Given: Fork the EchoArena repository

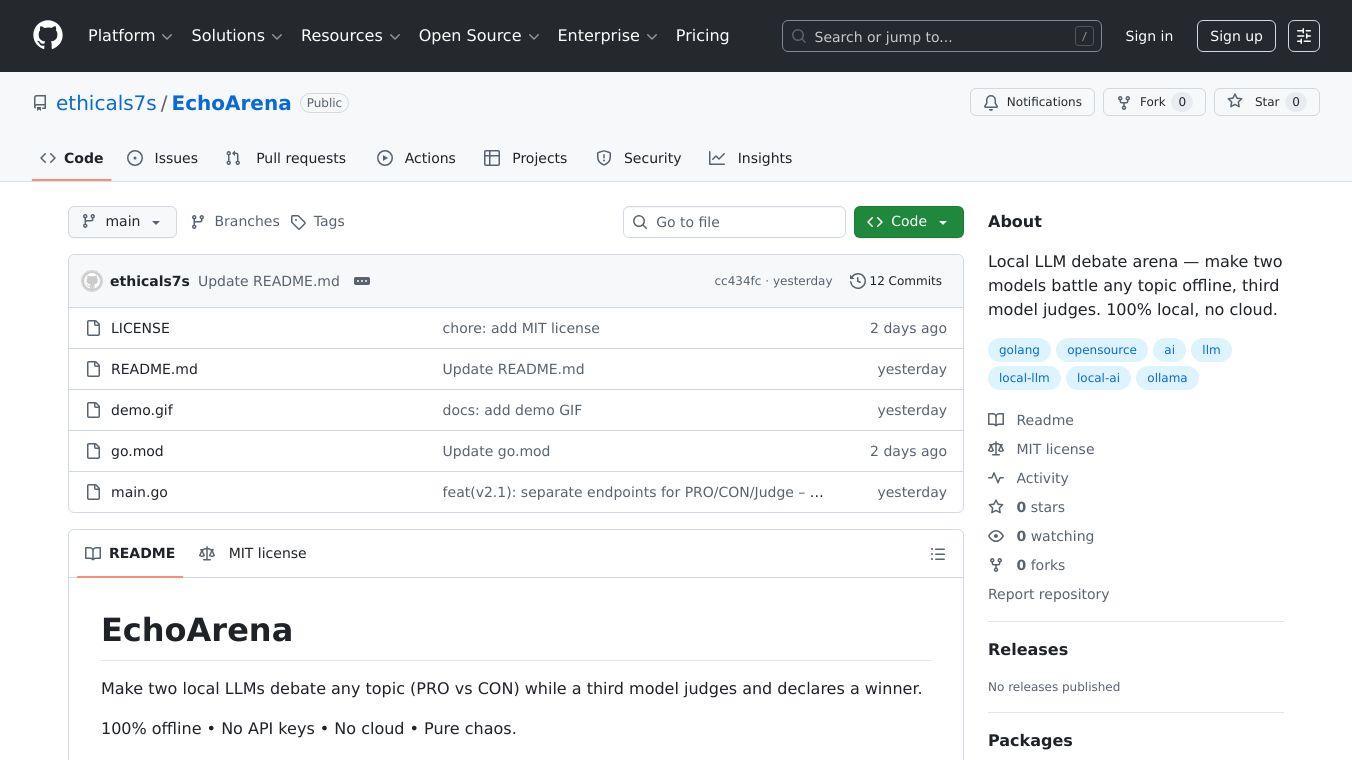Looking at the screenshot, I should [x=1153, y=102].
